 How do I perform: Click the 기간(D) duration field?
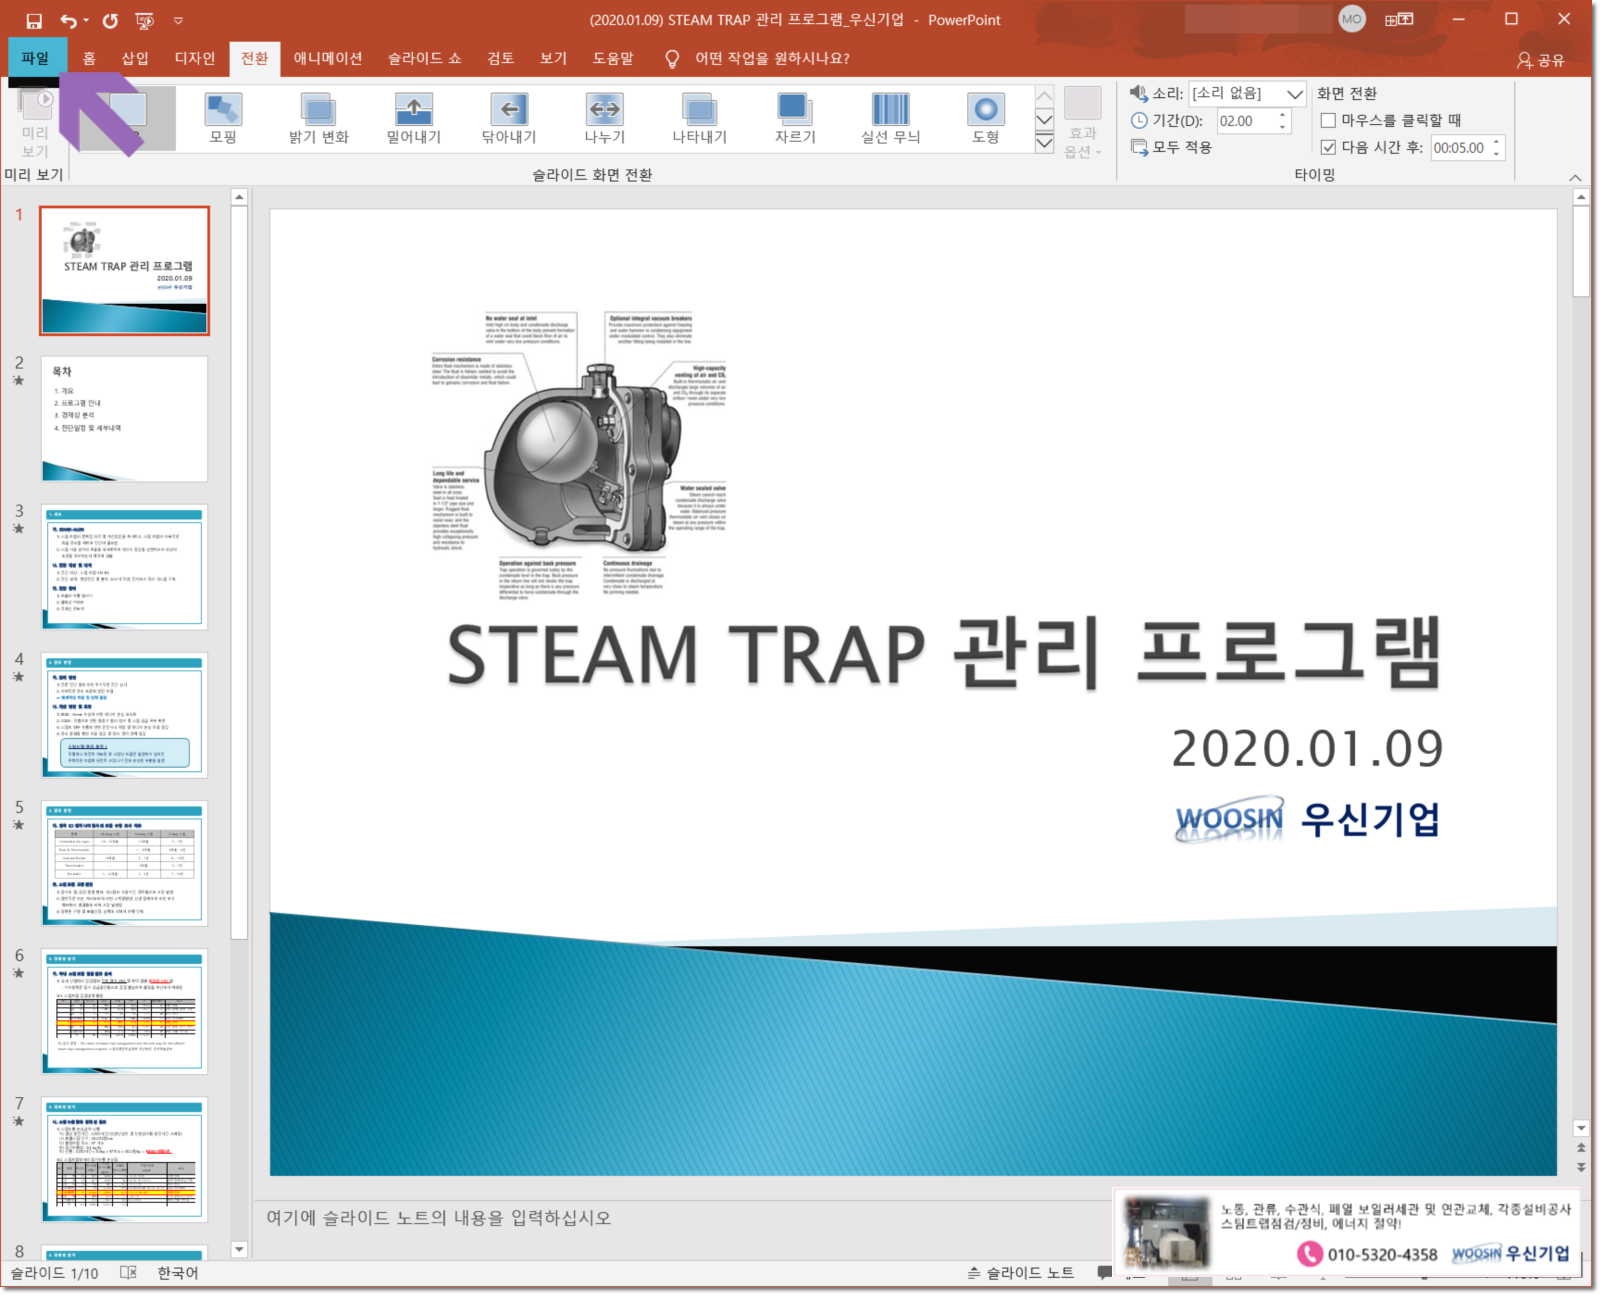(x=1244, y=121)
